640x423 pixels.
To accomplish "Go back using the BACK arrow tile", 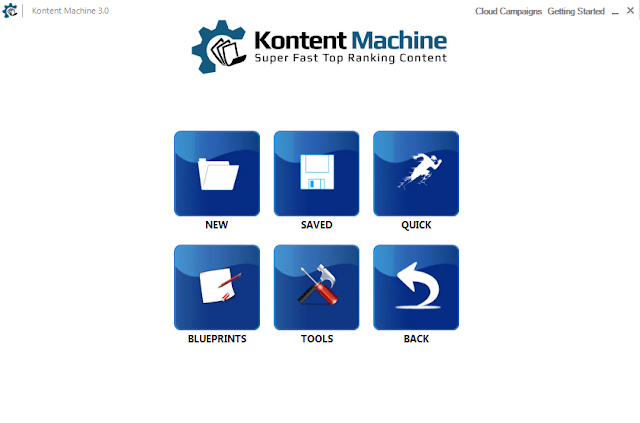I will click(416, 287).
